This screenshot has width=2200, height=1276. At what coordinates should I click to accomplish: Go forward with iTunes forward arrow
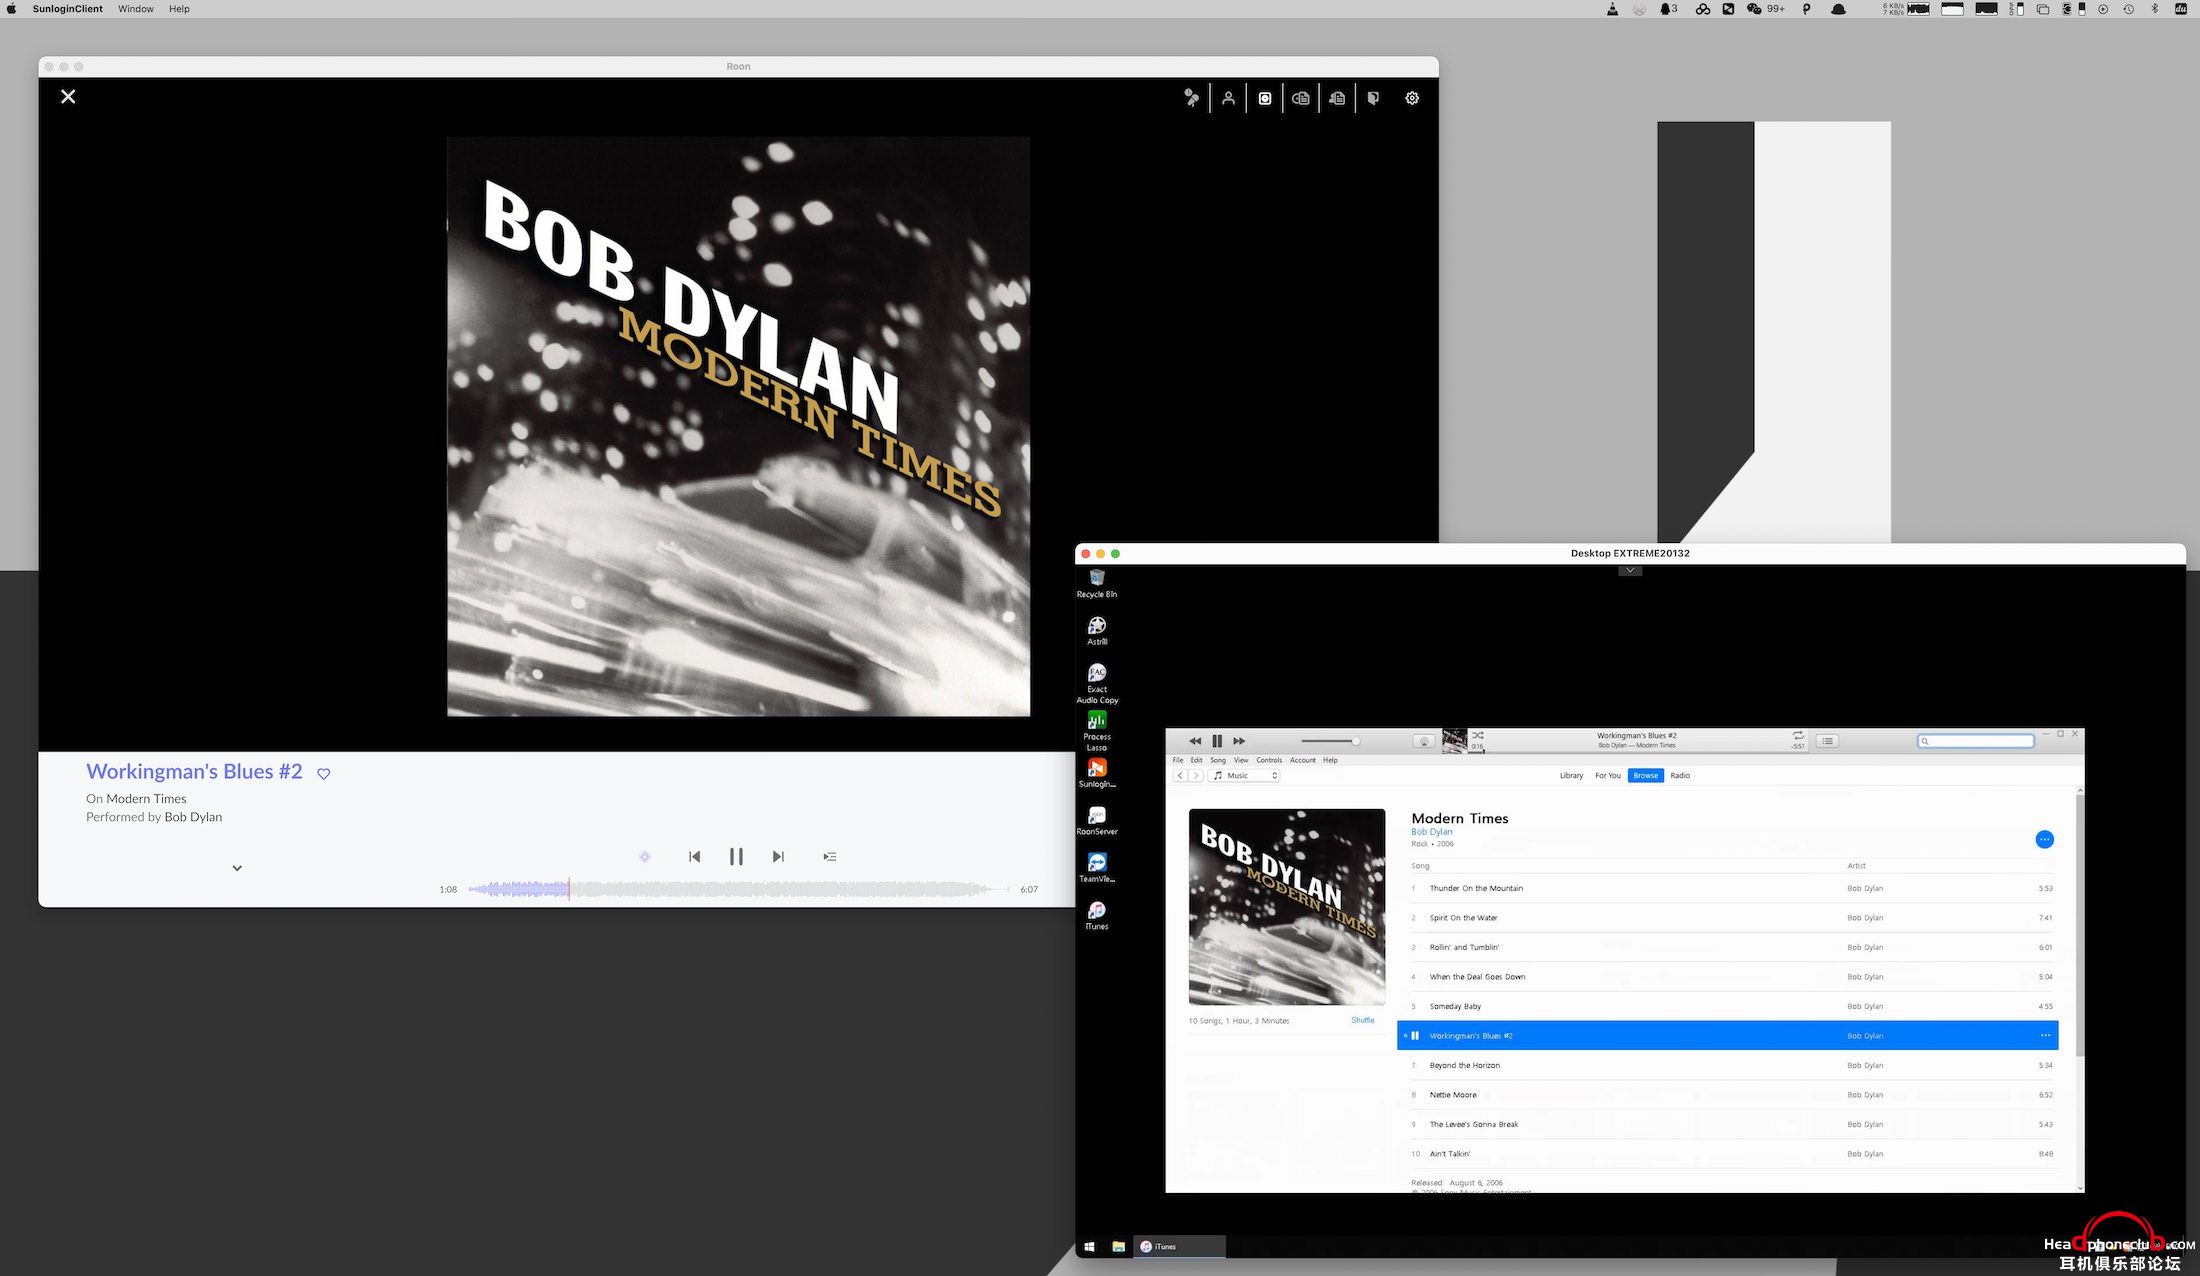coord(1195,776)
